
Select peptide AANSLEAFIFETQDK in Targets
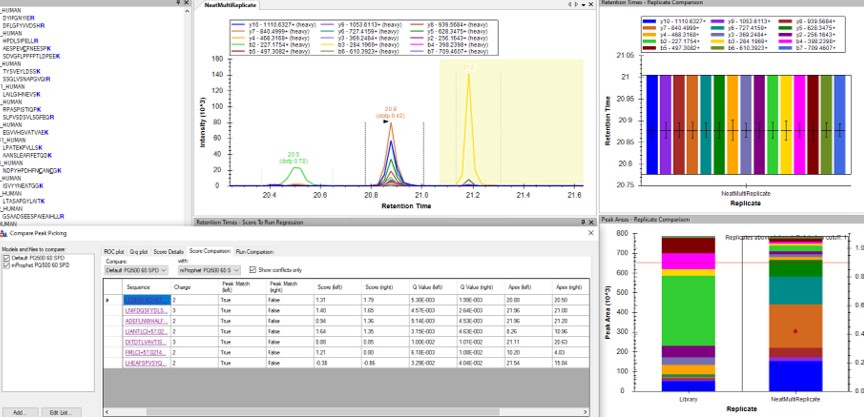pos(27,155)
